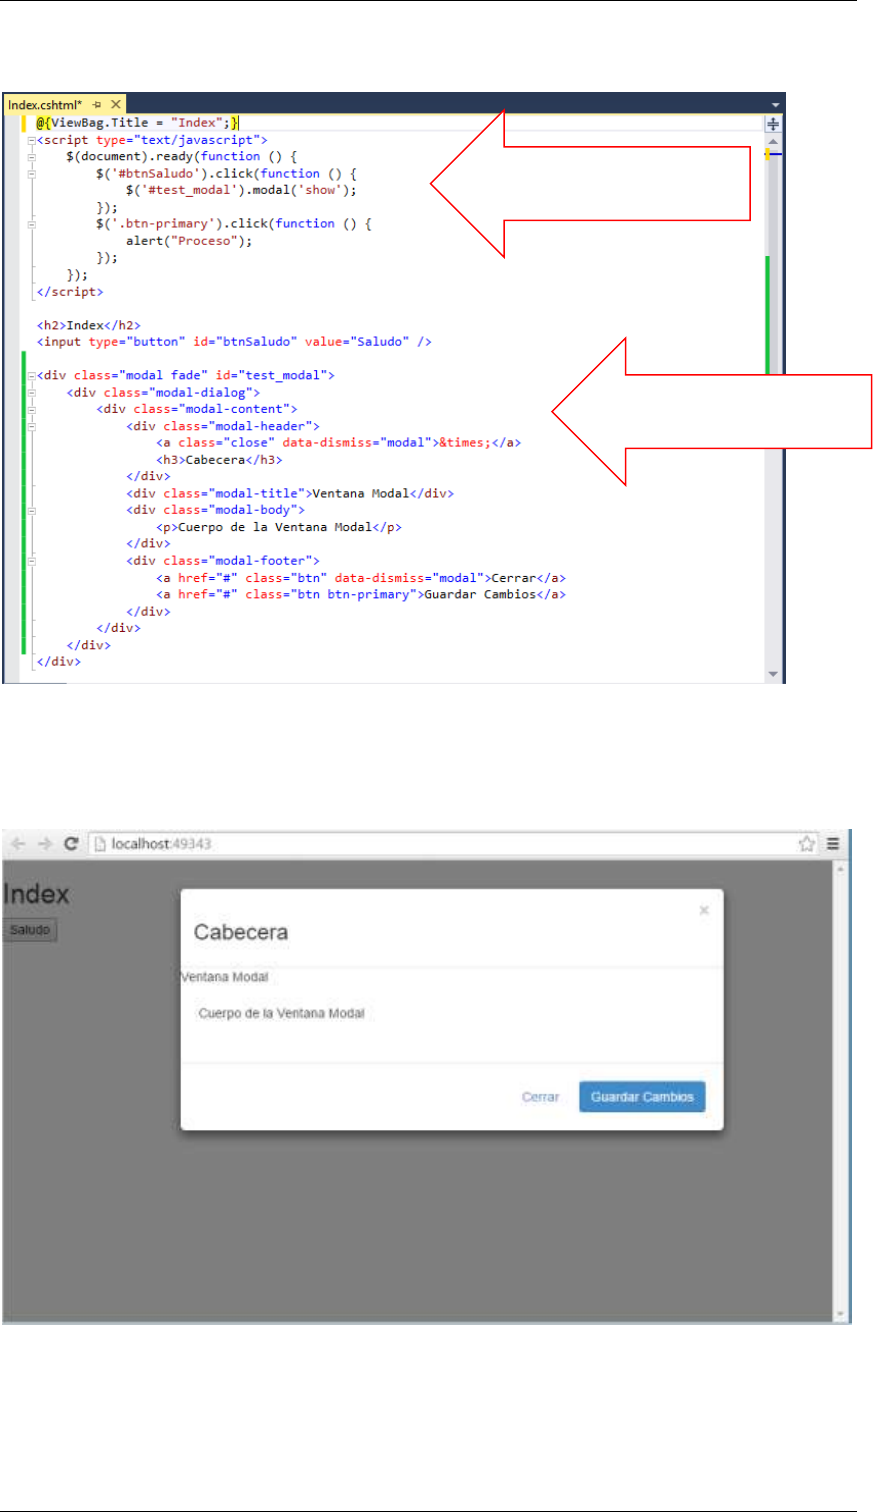The image size is (873, 1512).
Task: Click the browser Forward arrow
Action: tap(44, 844)
